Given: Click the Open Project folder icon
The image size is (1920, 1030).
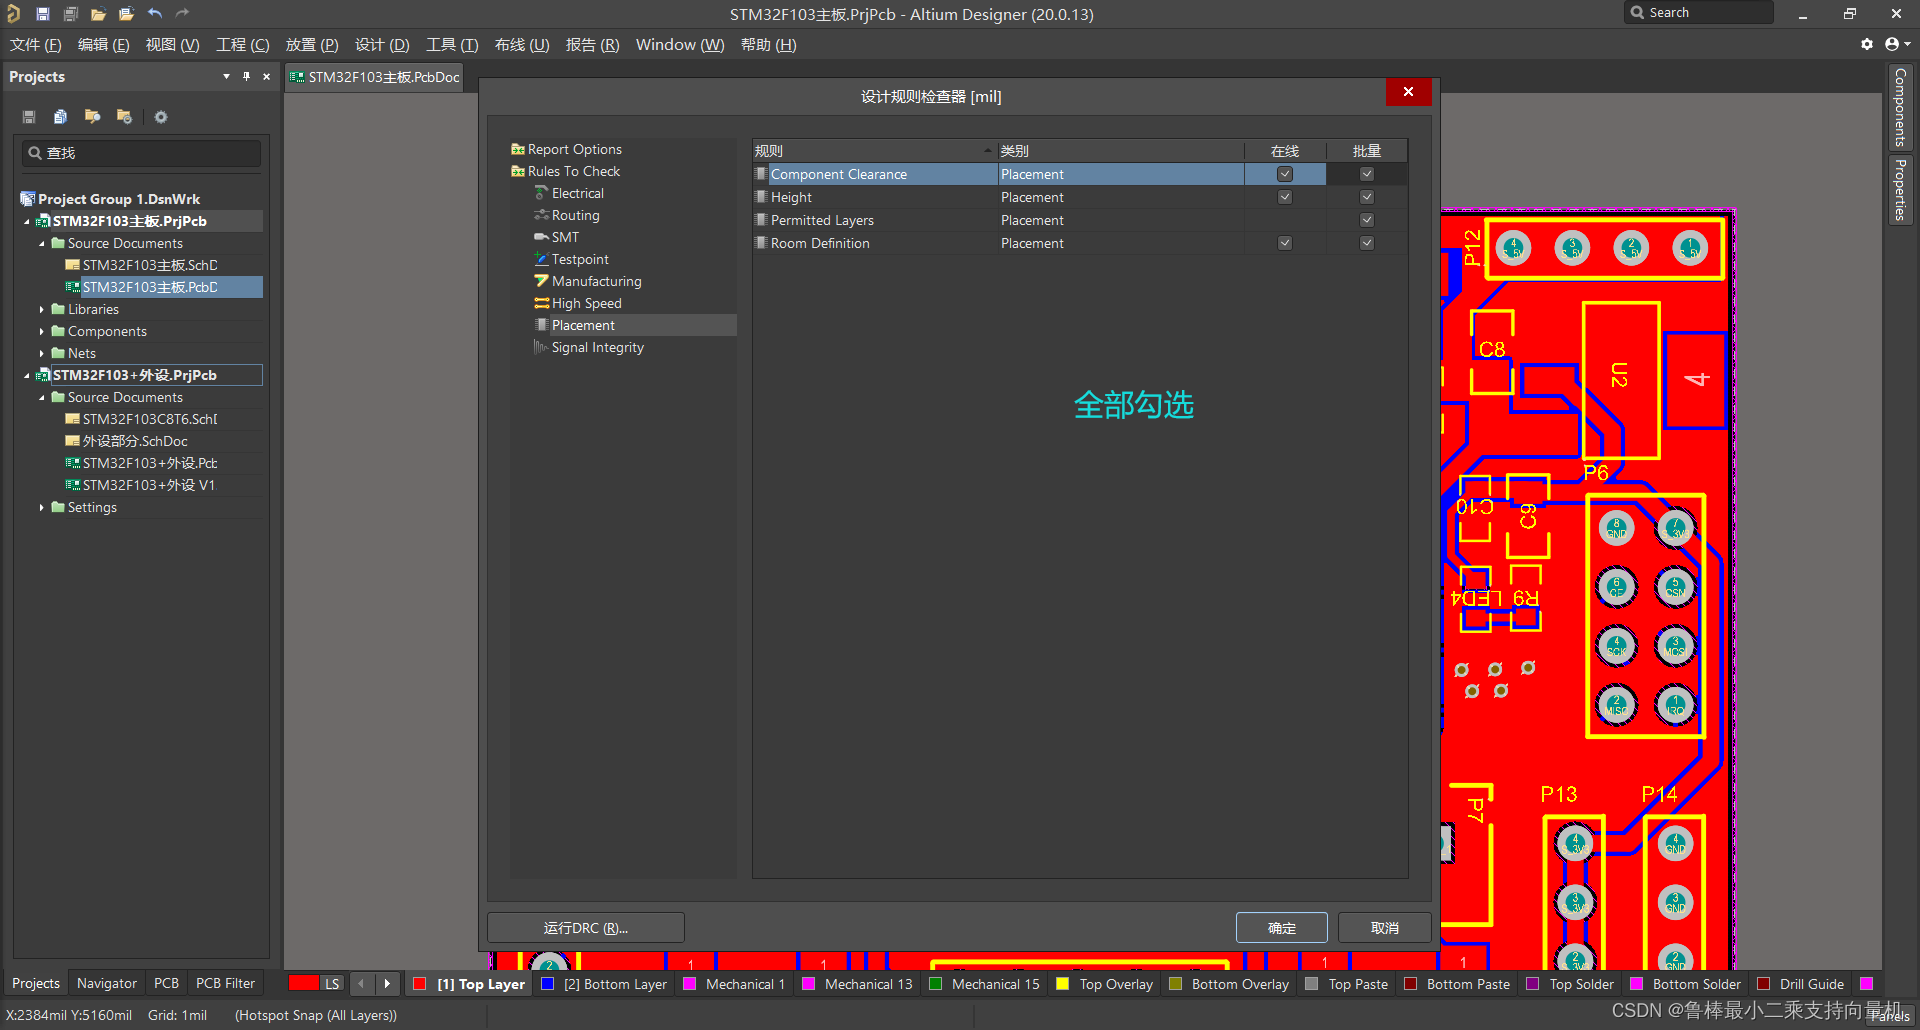Looking at the screenshot, I should tap(126, 14).
